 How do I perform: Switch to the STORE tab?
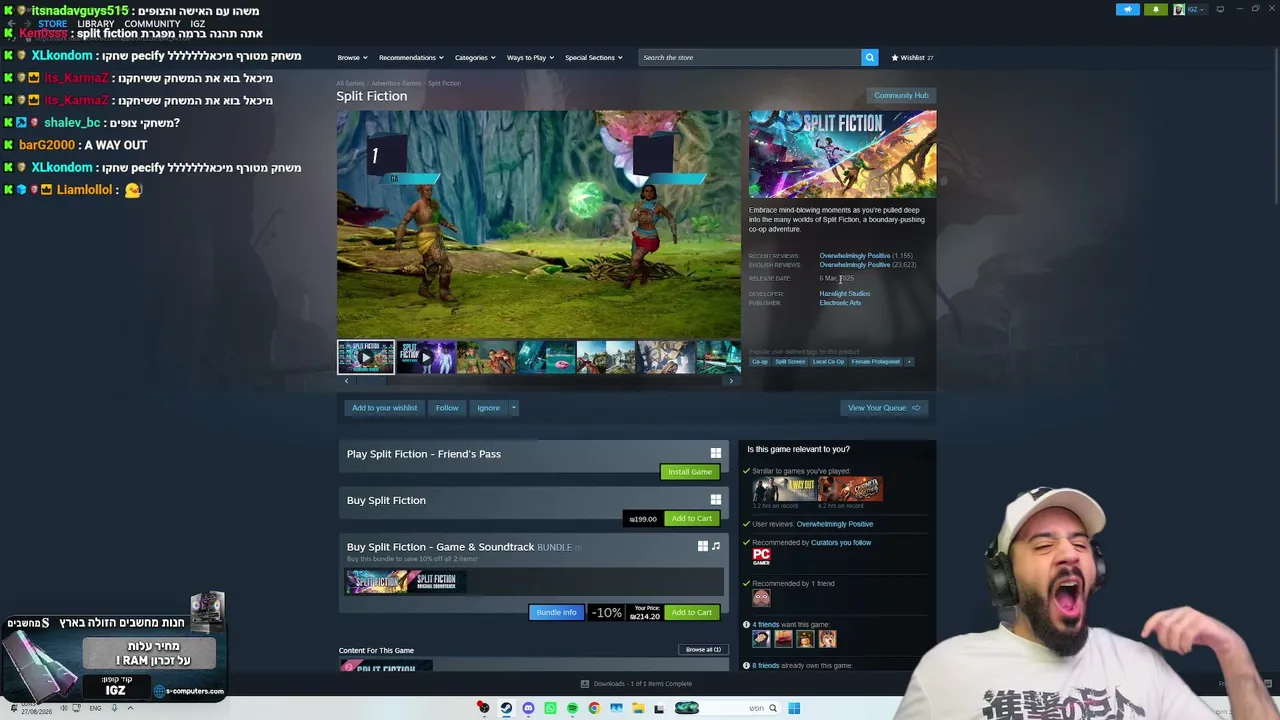(x=52, y=24)
